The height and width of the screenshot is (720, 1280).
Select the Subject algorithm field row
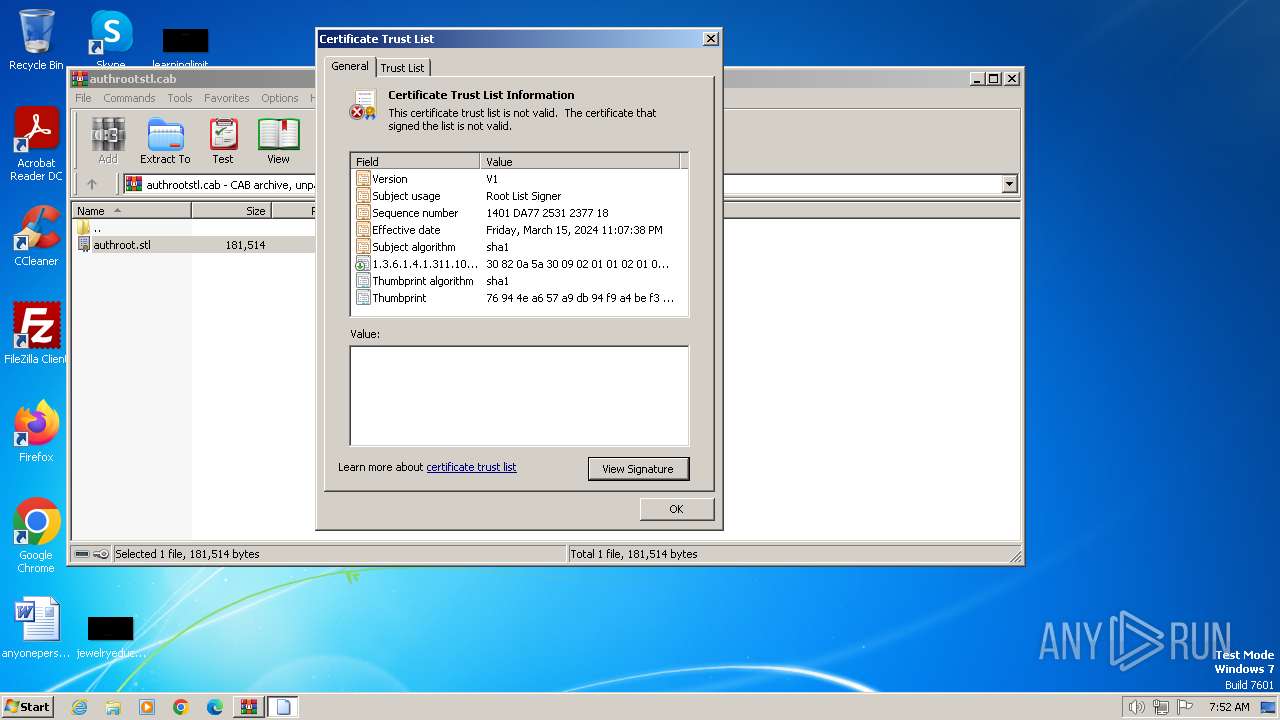click(519, 247)
